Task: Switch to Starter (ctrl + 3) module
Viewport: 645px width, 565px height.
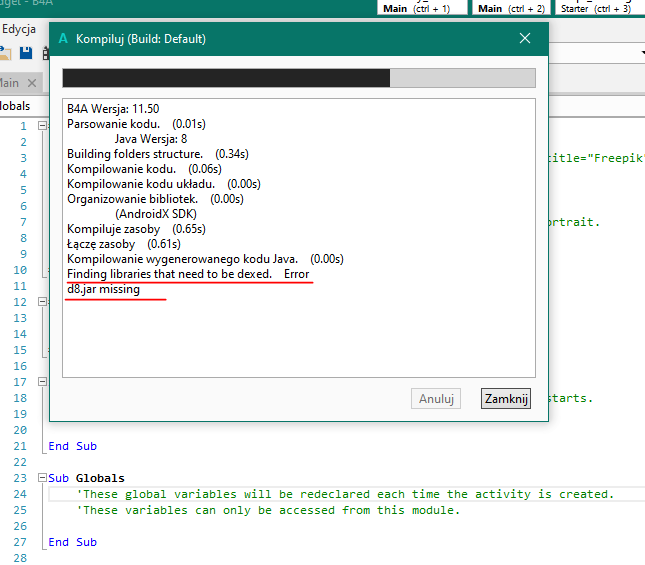Action: (595, 8)
